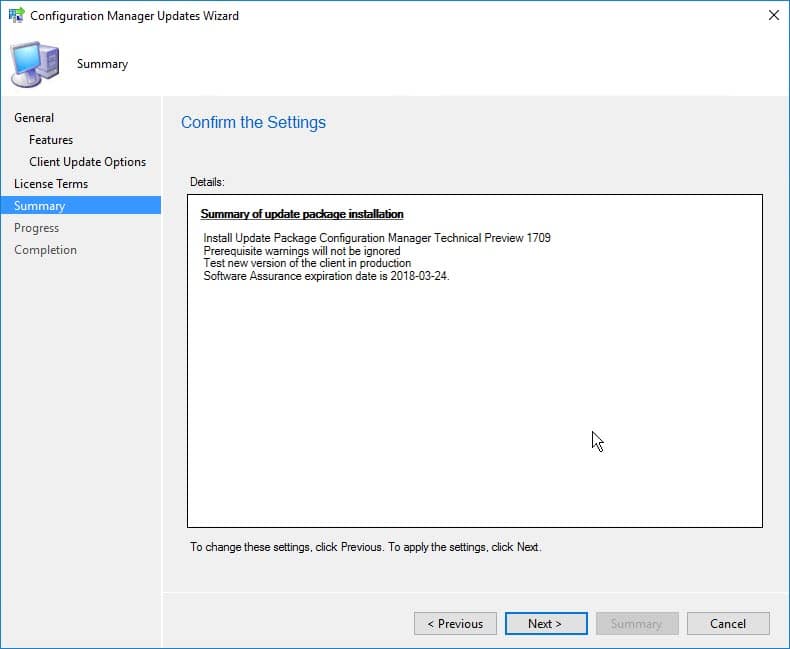
Task: Click the Install Update Package line
Action: (377, 238)
